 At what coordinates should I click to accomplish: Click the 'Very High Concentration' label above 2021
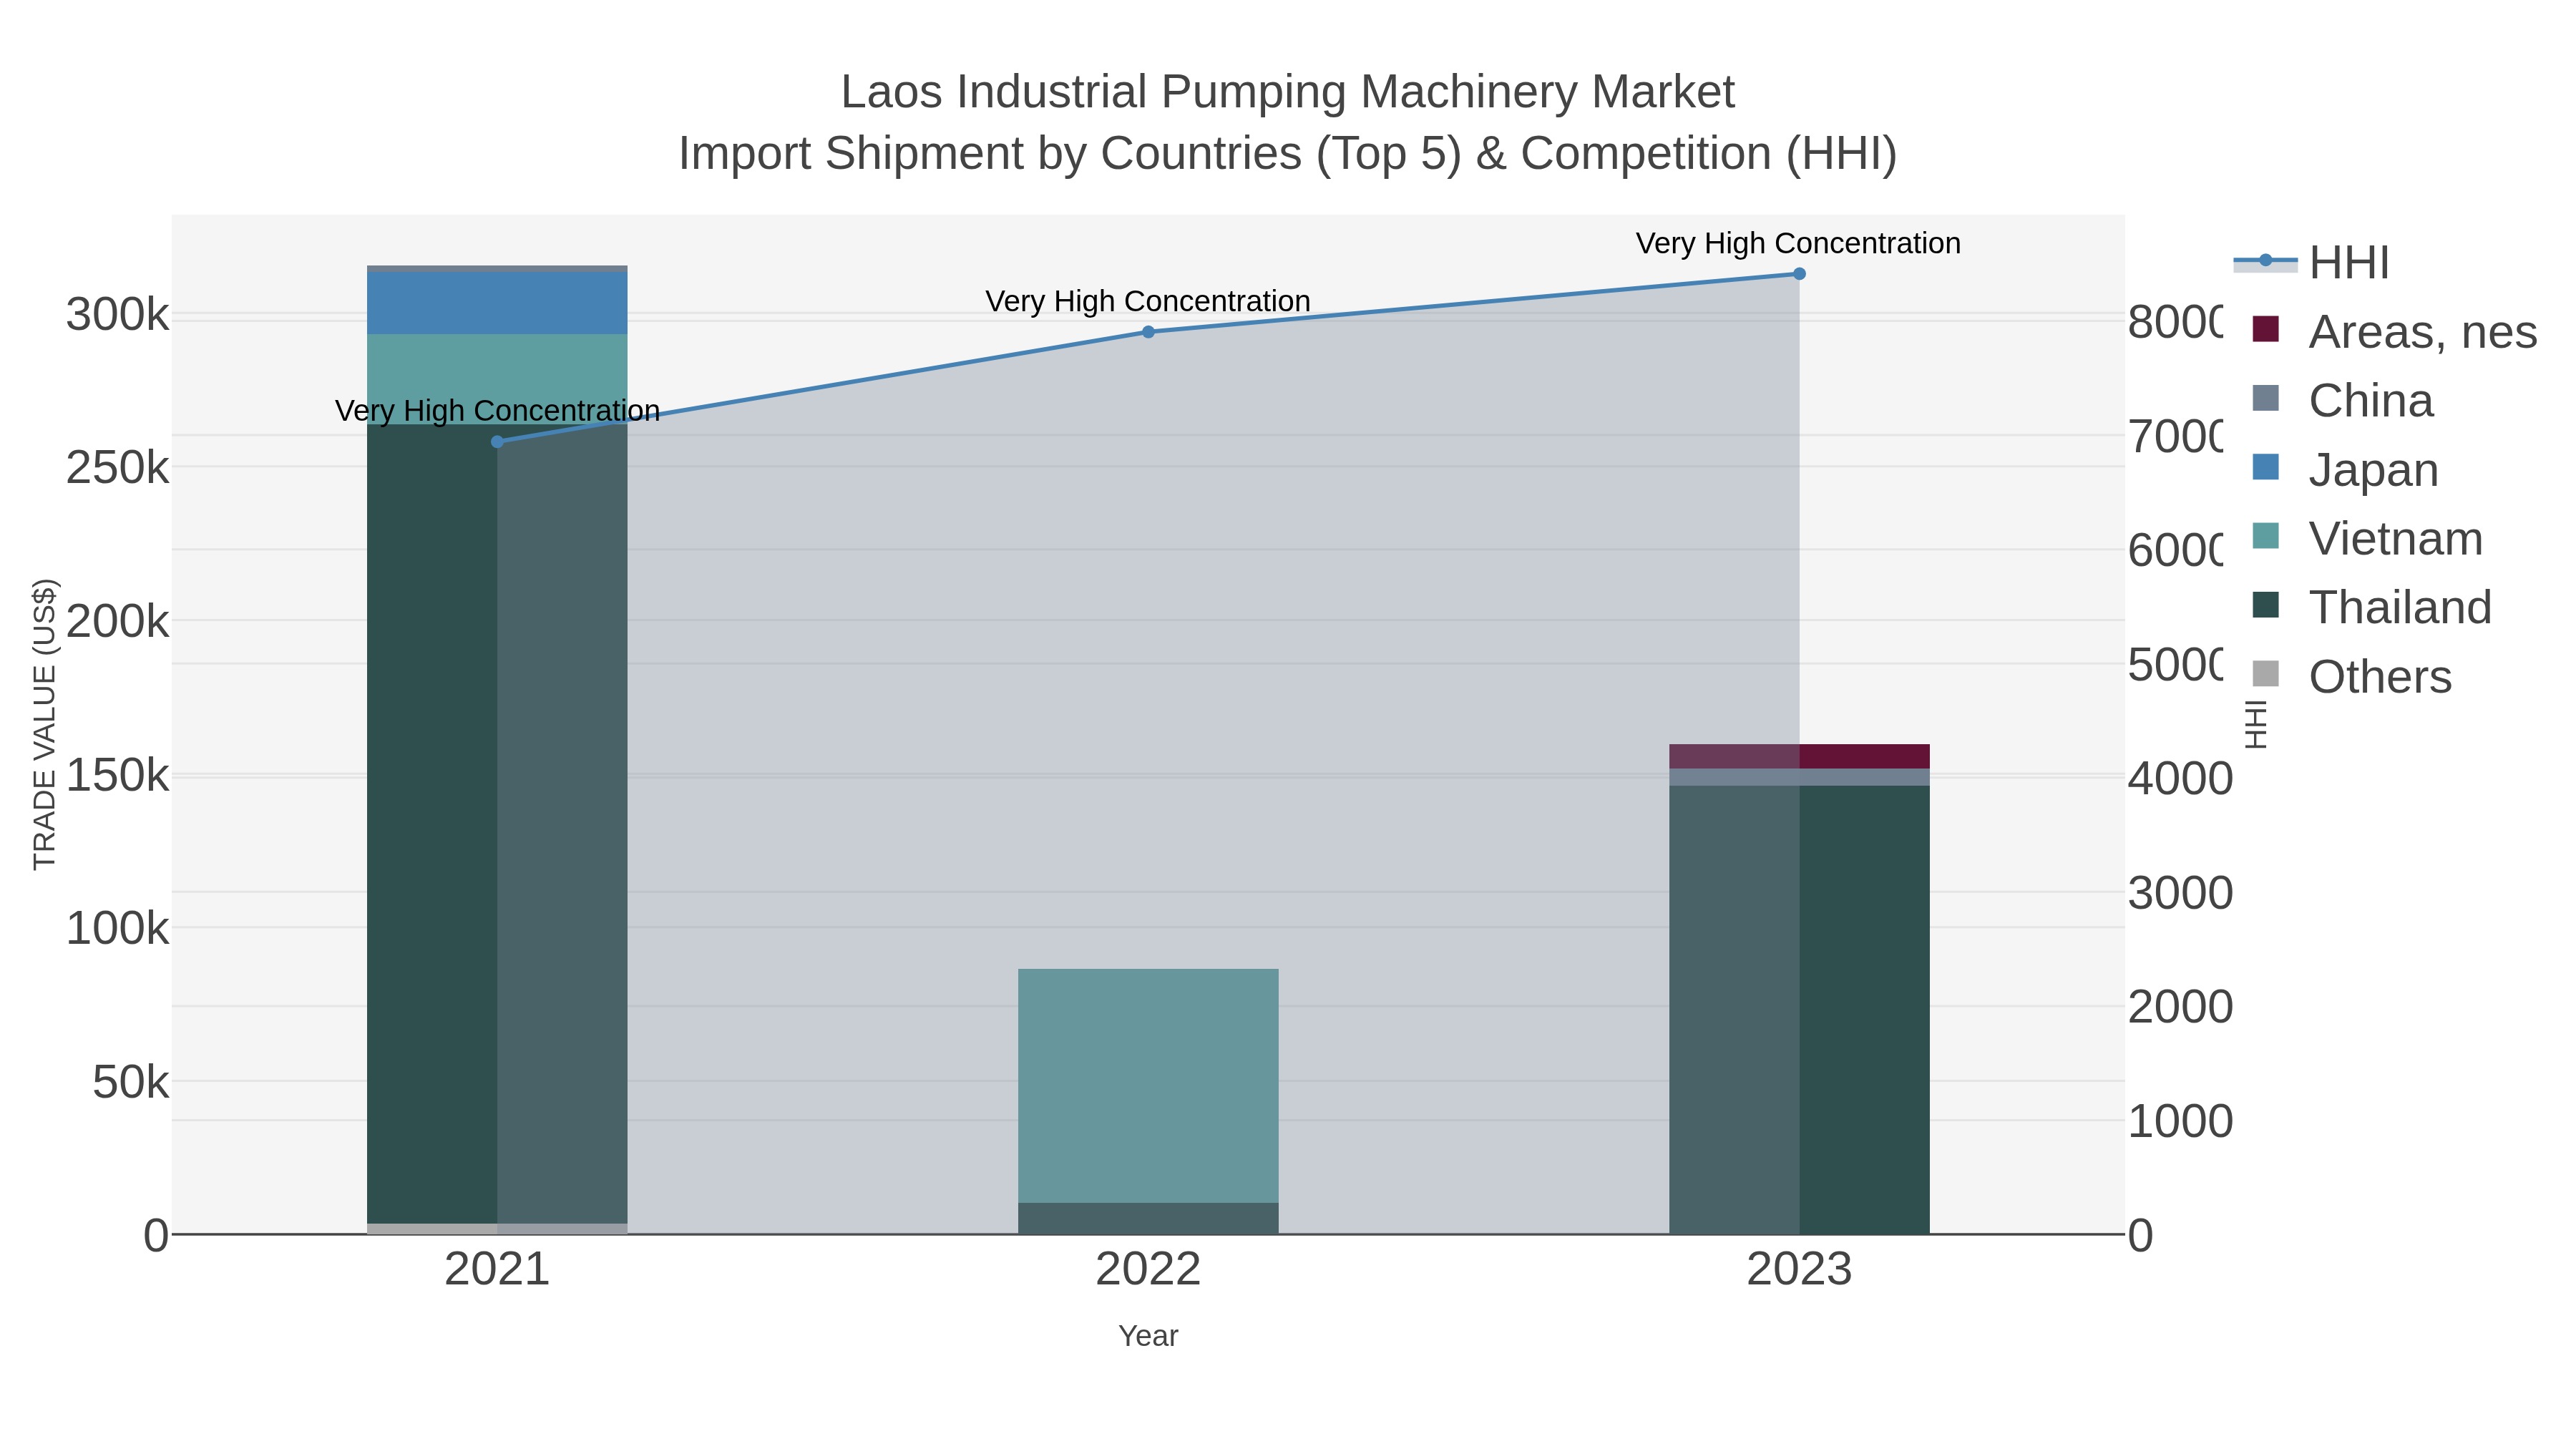tap(497, 410)
